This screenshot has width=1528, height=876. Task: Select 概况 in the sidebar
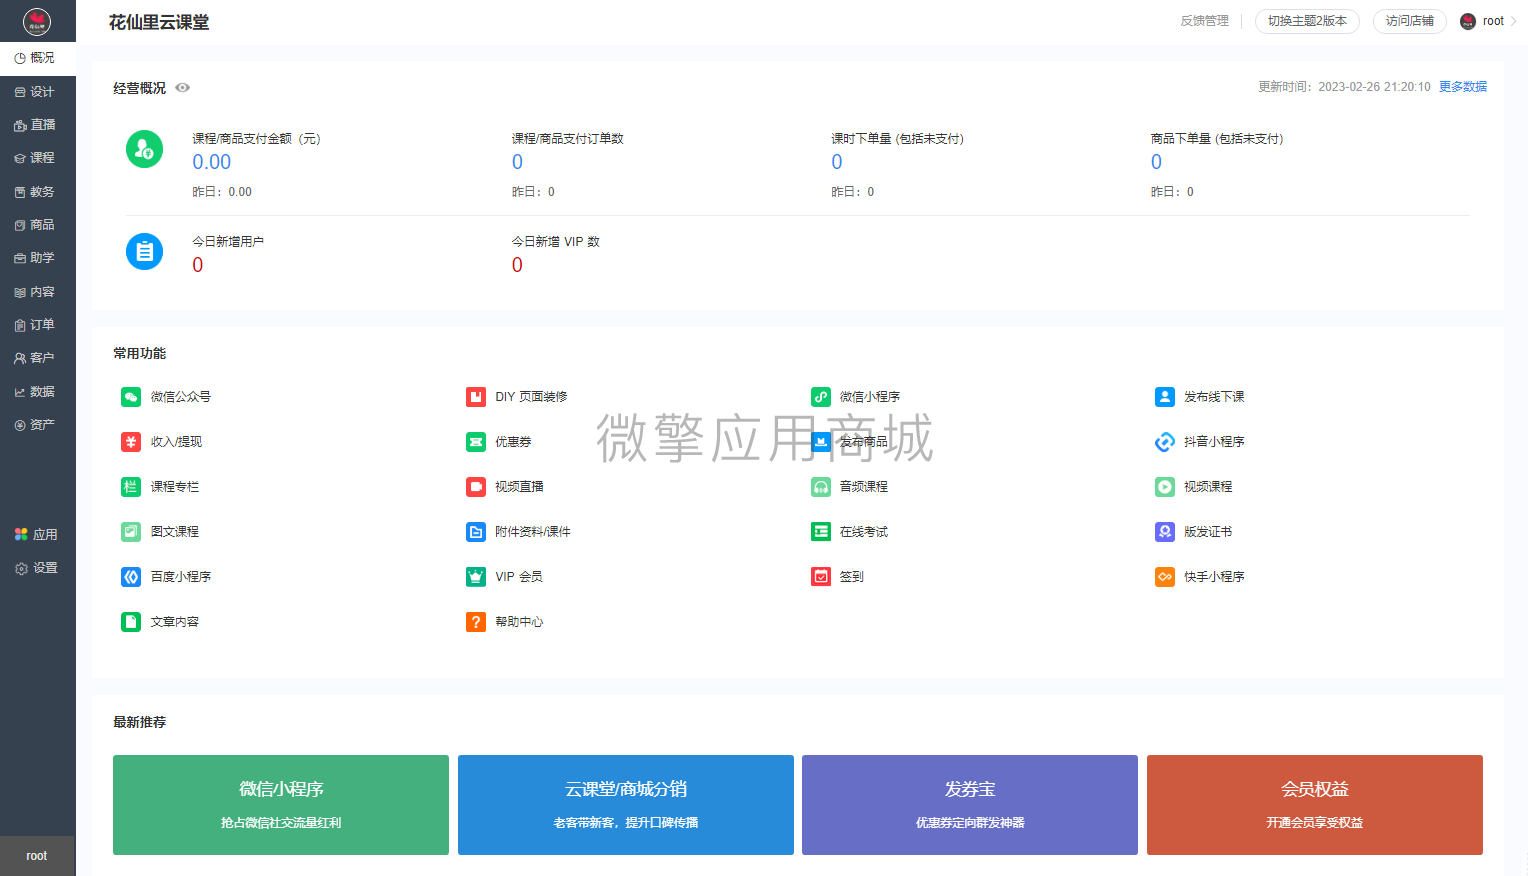click(38, 58)
